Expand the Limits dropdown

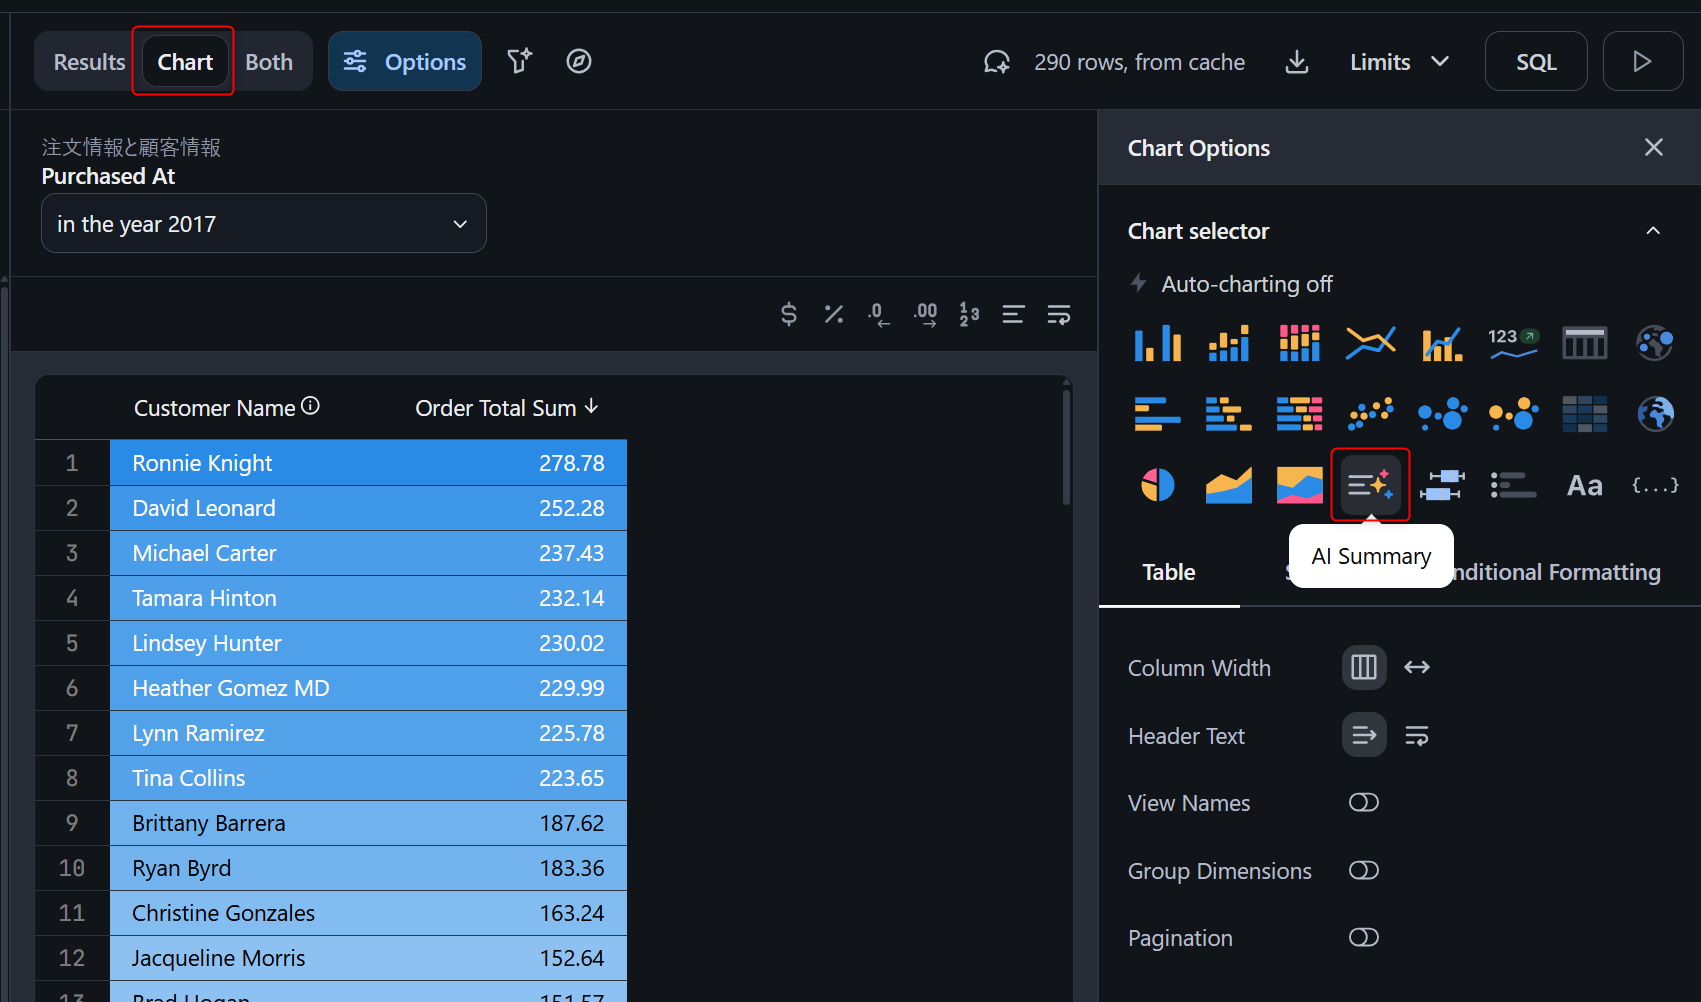[x=1399, y=62]
